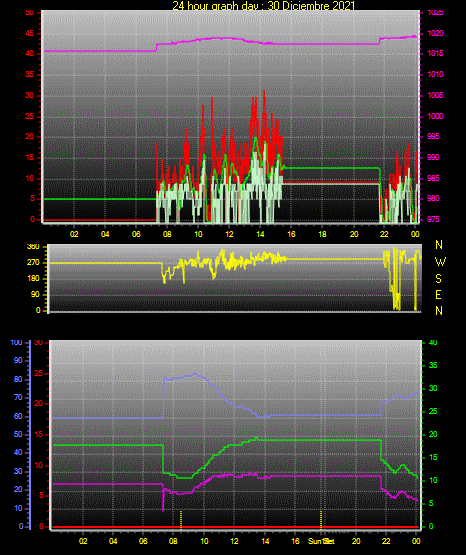Viewport: 466px width, 555px height.
Task: Click the green temperature line plateau
Action: point(318,440)
